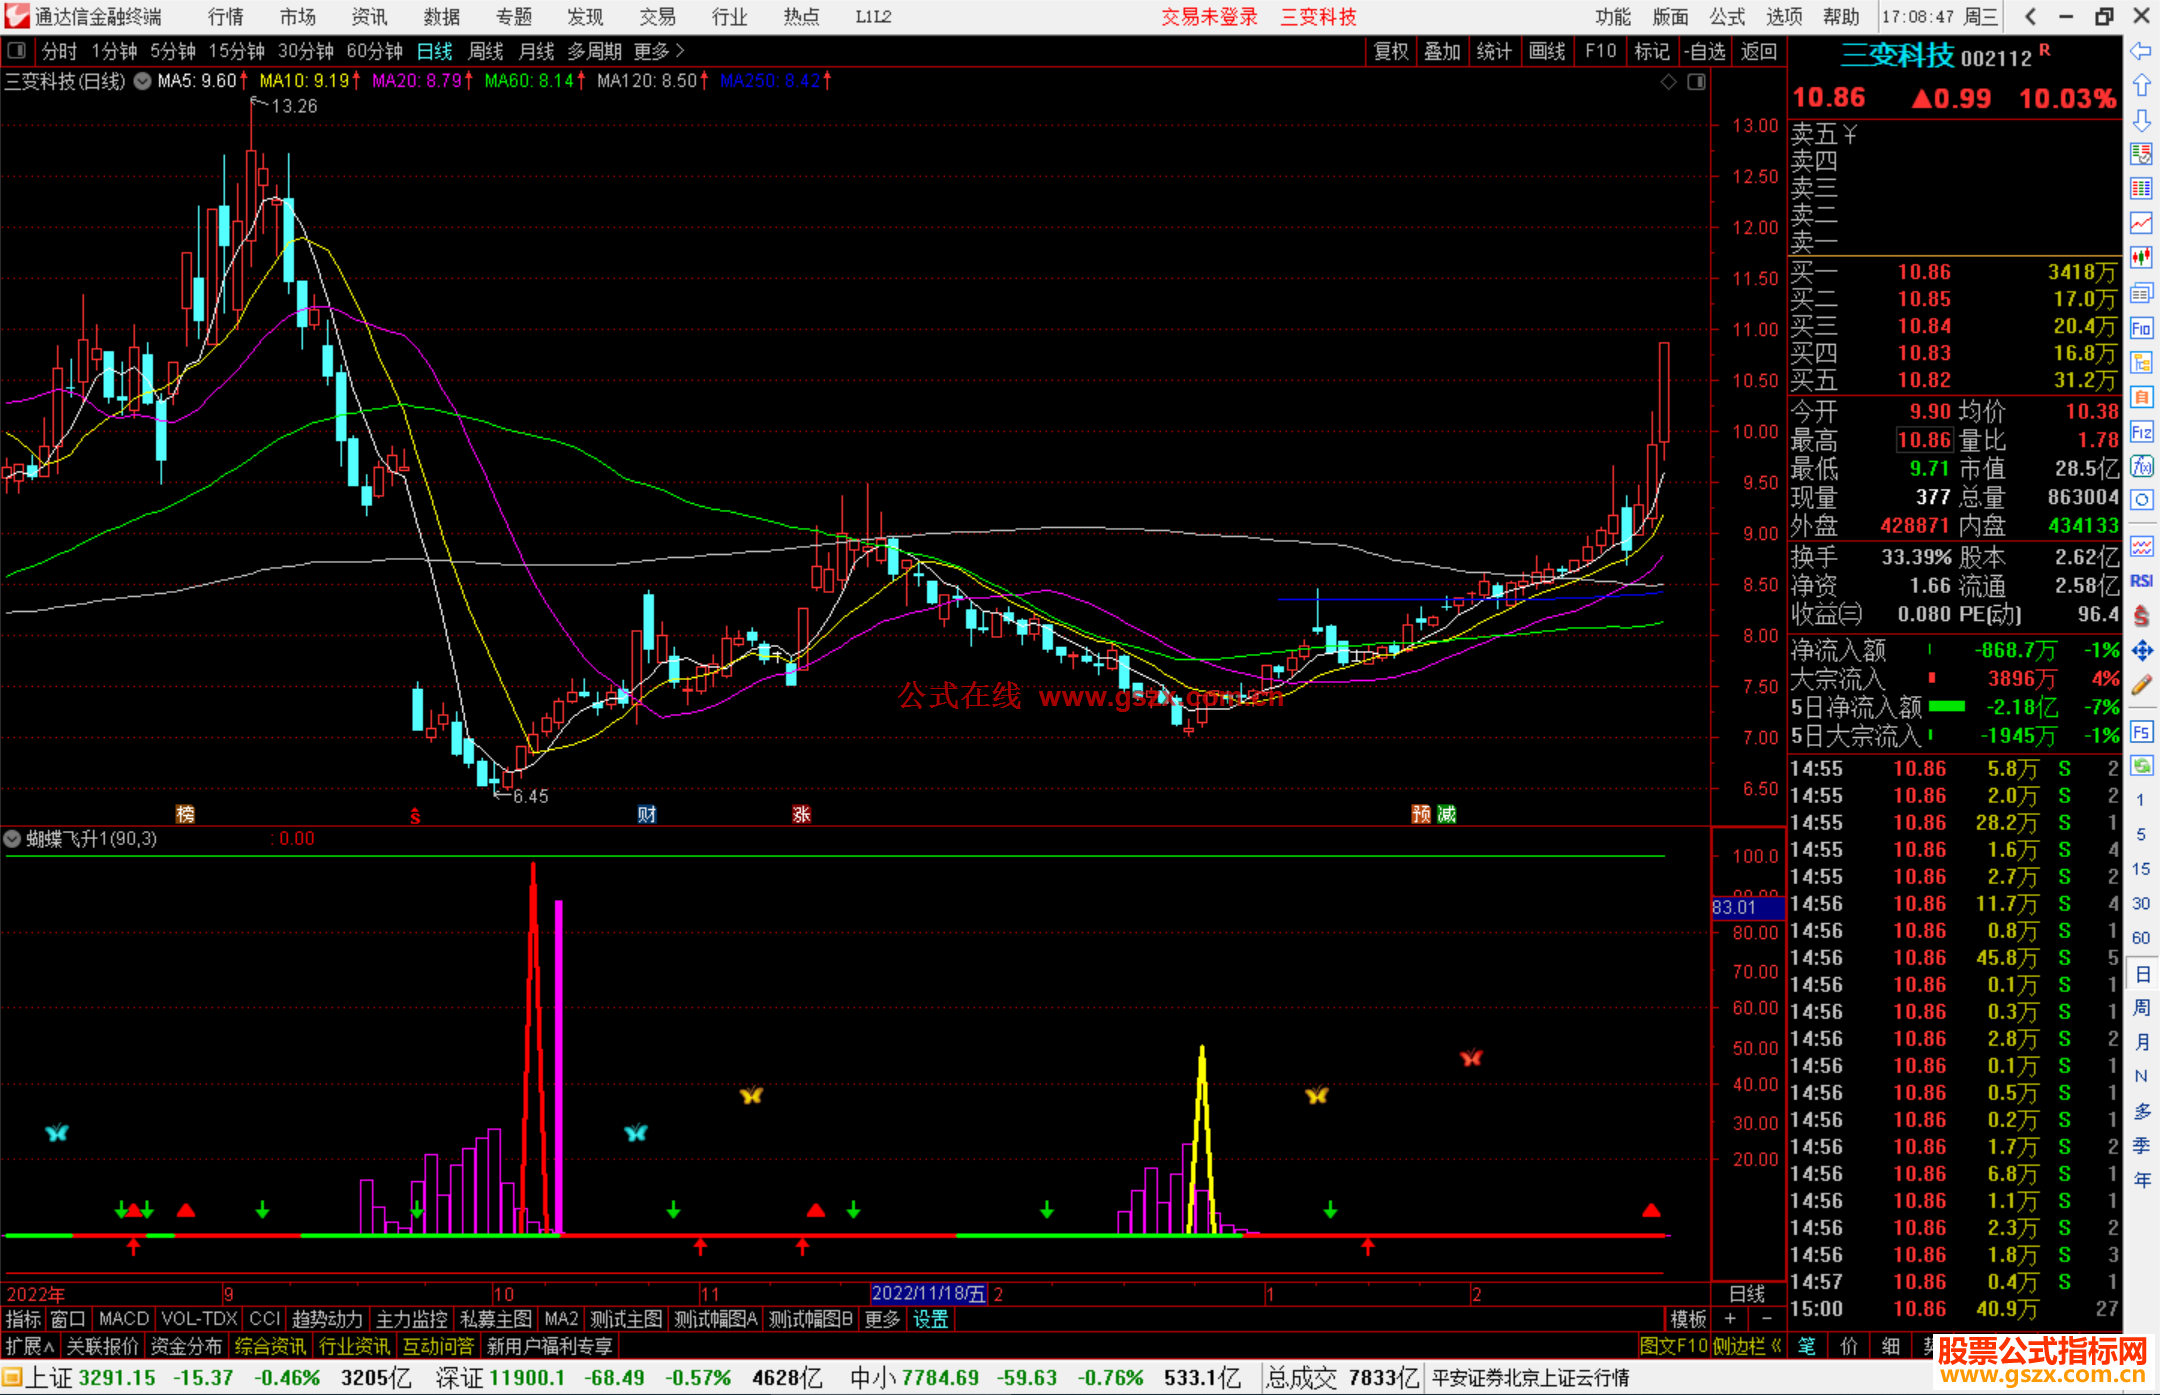This screenshot has width=2160, height=1395.
Task: Switch to the MACD indicator tab
Action: point(124,1319)
